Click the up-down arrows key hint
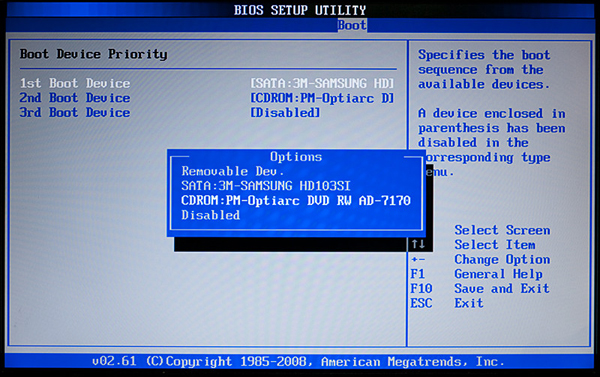This screenshot has width=600, height=377. click(418, 244)
